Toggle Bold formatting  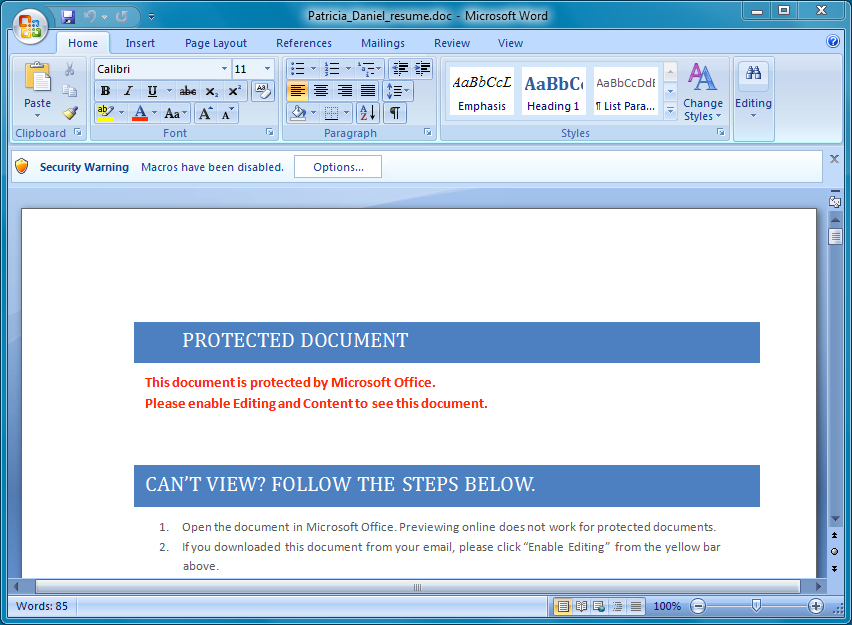(x=105, y=91)
